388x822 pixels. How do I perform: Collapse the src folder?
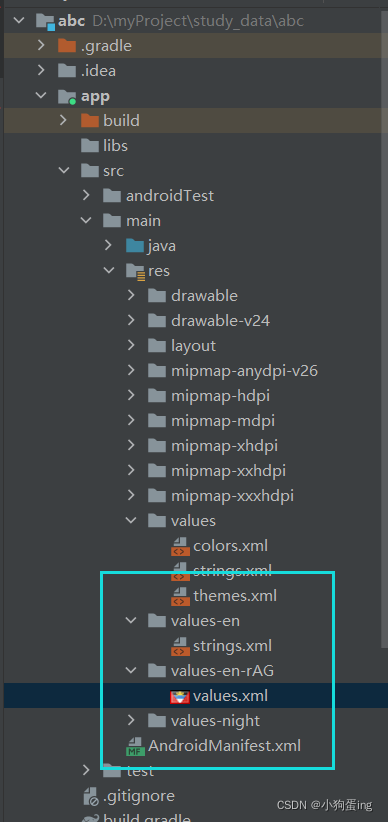64,170
